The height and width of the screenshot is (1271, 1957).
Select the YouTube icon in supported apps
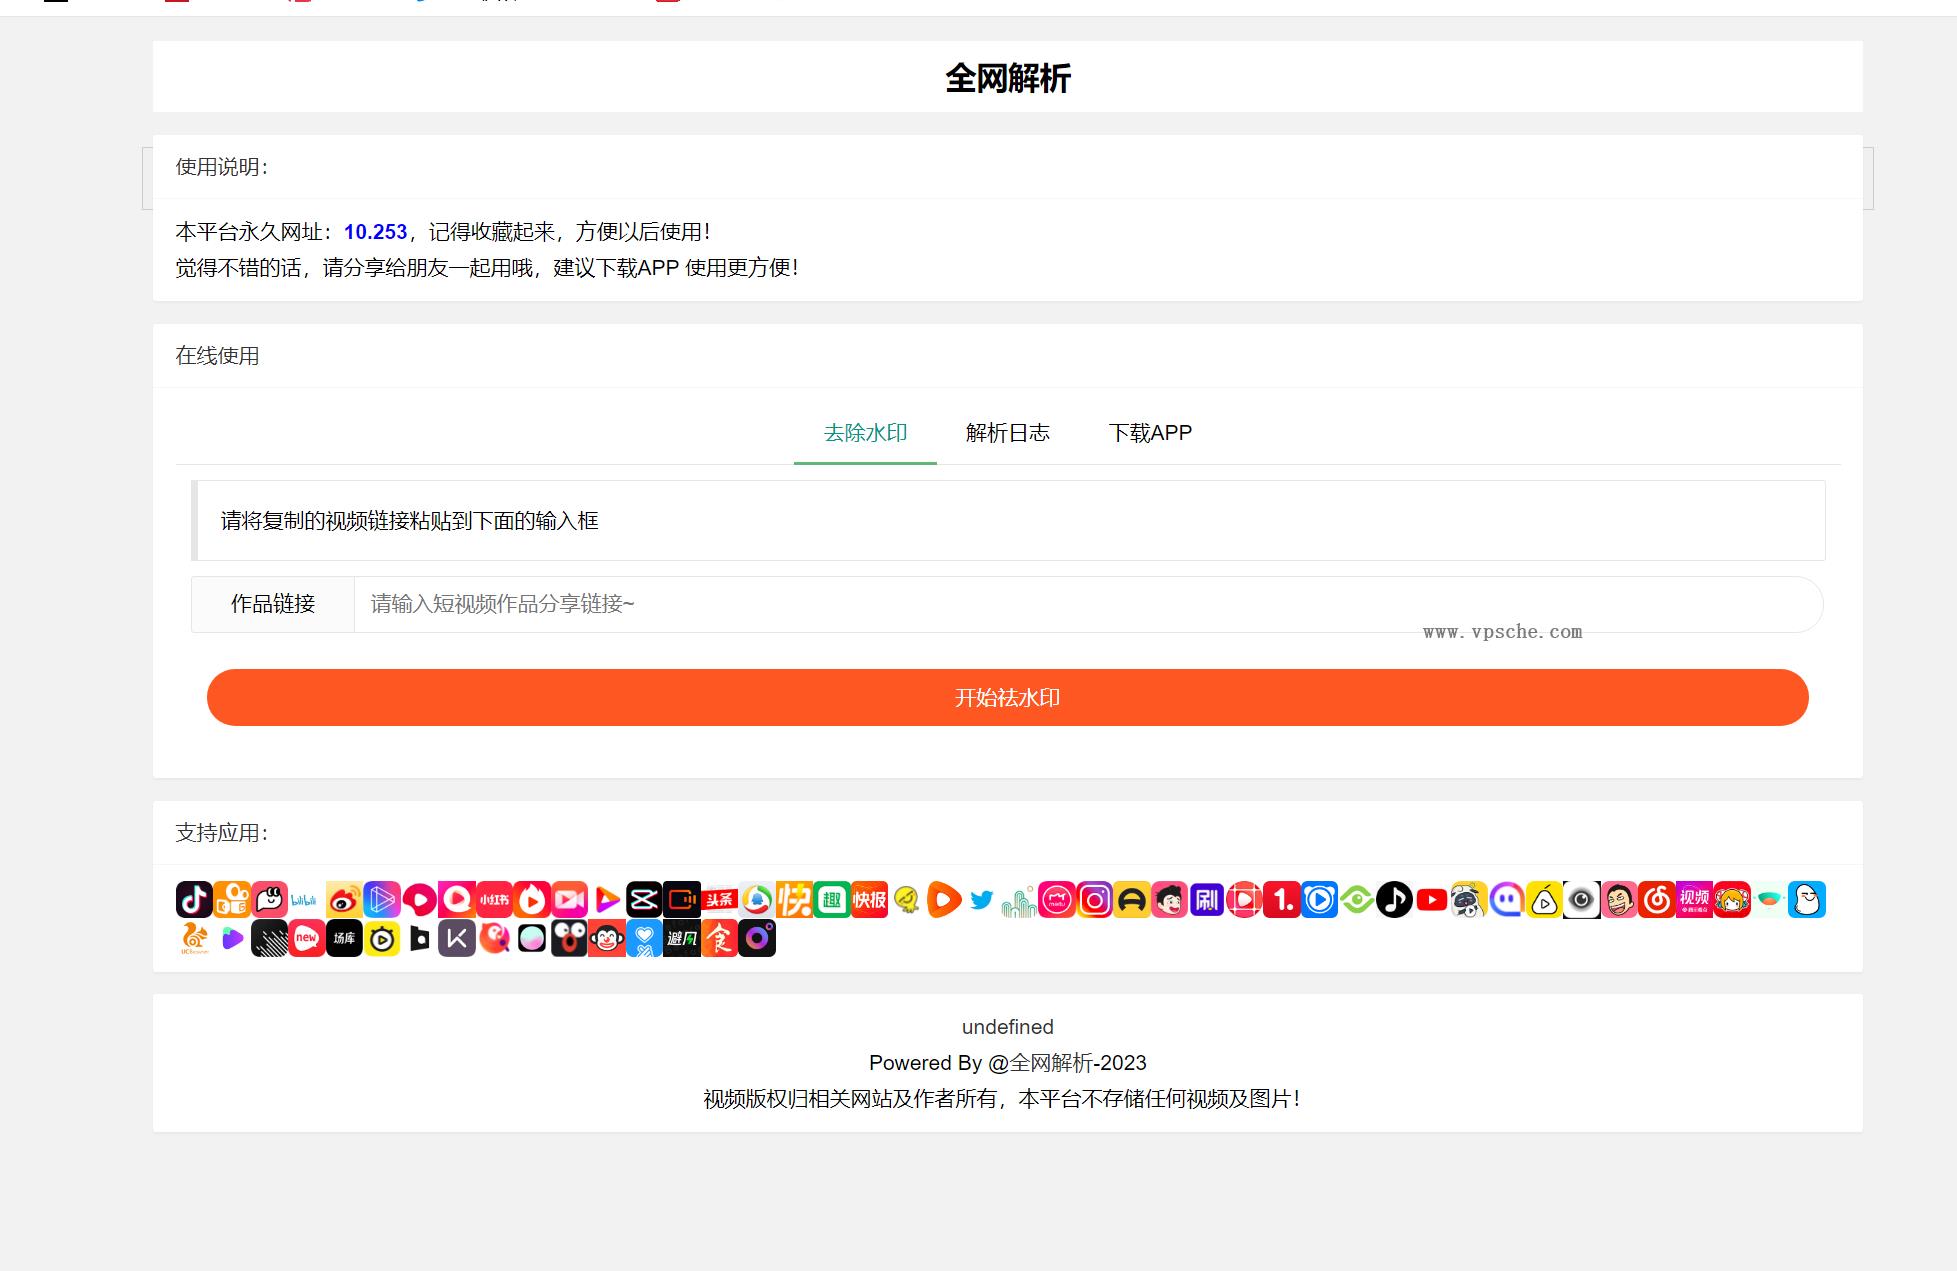click(x=1431, y=900)
